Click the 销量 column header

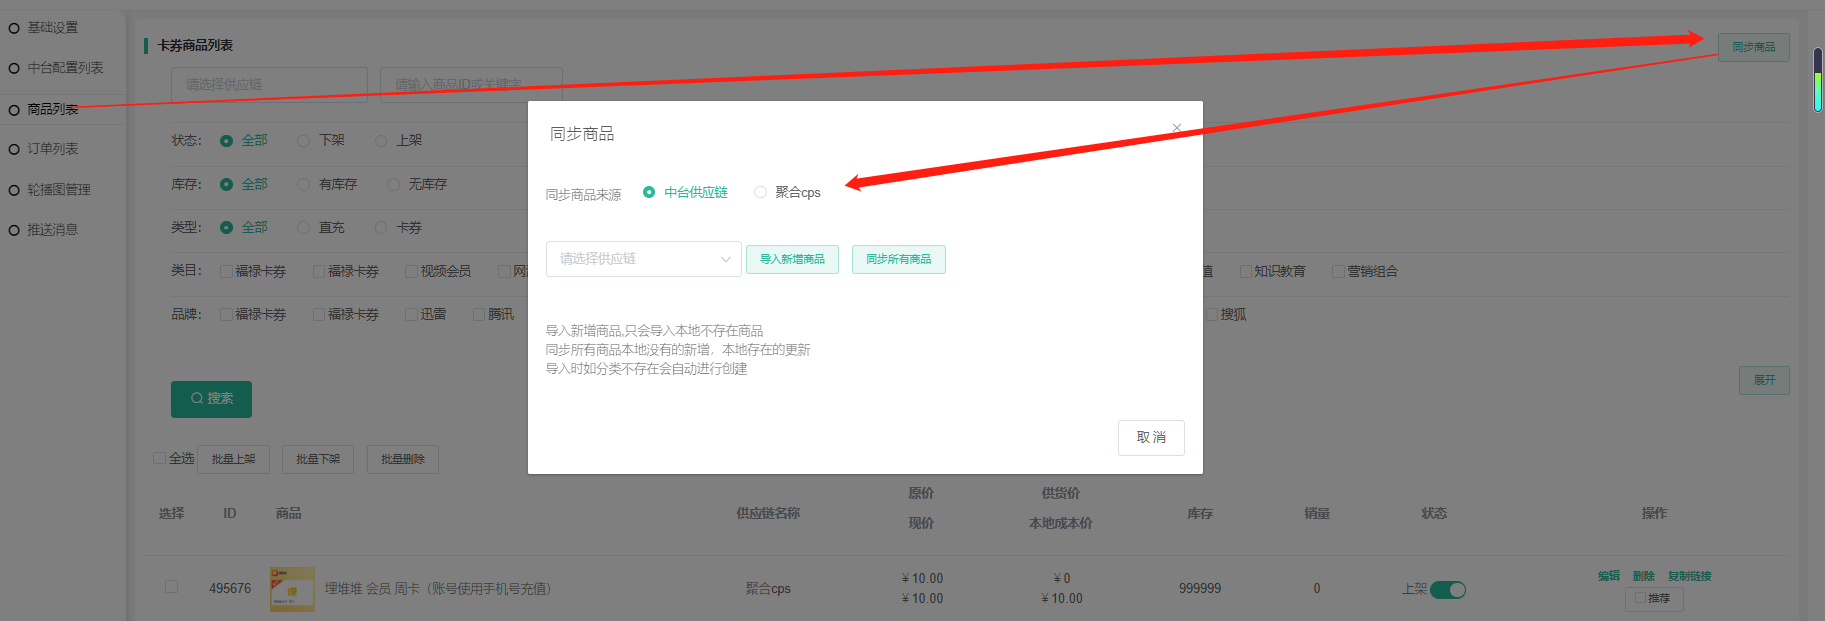[1316, 513]
